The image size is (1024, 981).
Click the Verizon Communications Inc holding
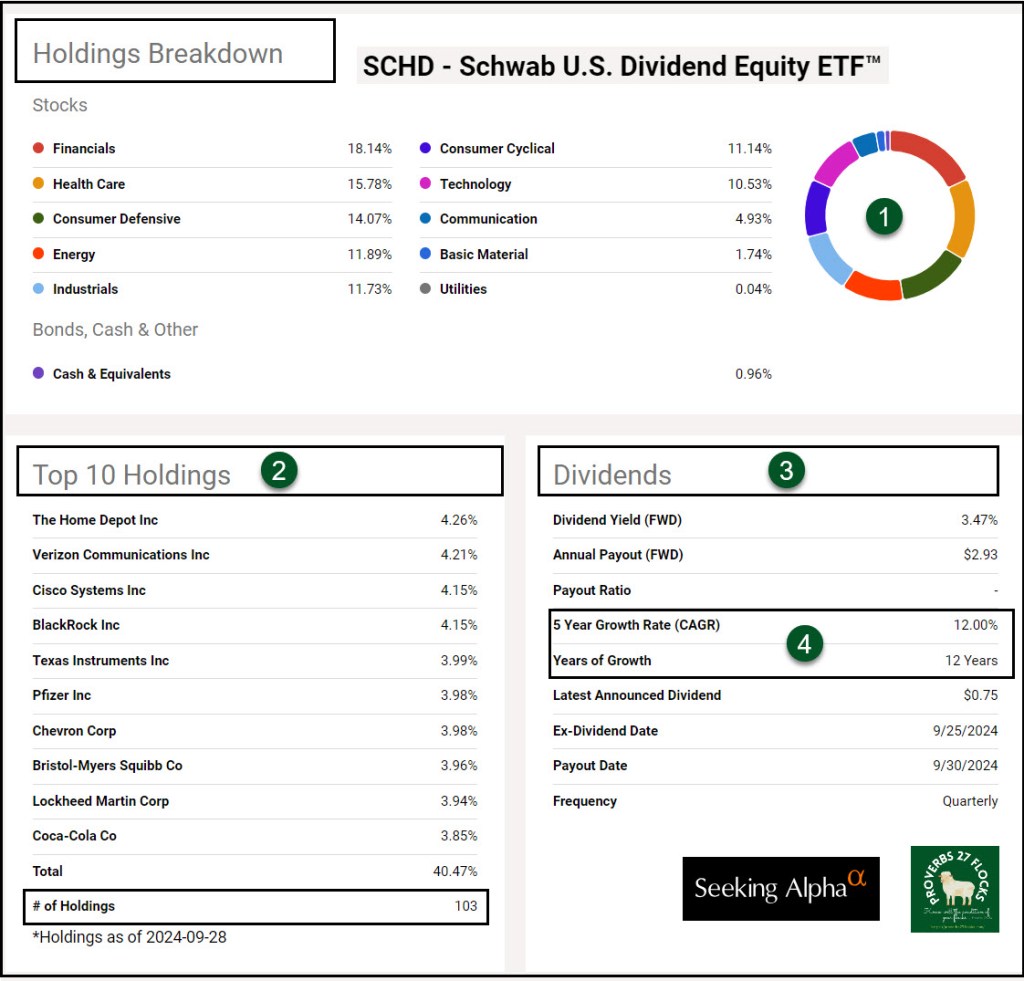pyautogui.click(x=121, y=555)
